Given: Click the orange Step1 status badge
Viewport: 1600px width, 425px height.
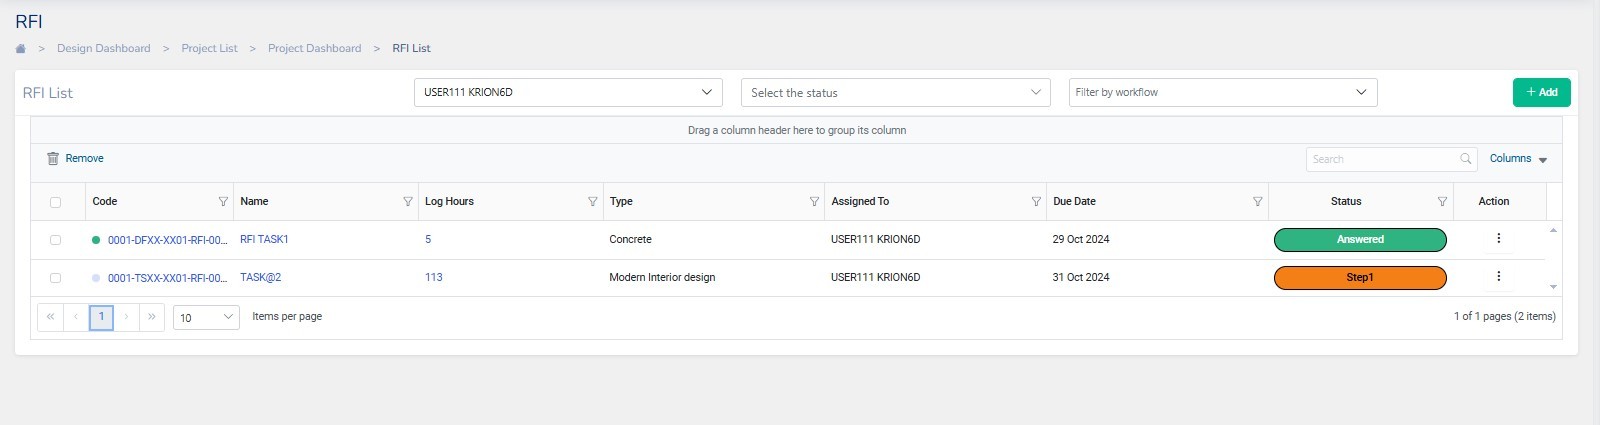Looking at the screenshot, I should tap(1359, 277).
